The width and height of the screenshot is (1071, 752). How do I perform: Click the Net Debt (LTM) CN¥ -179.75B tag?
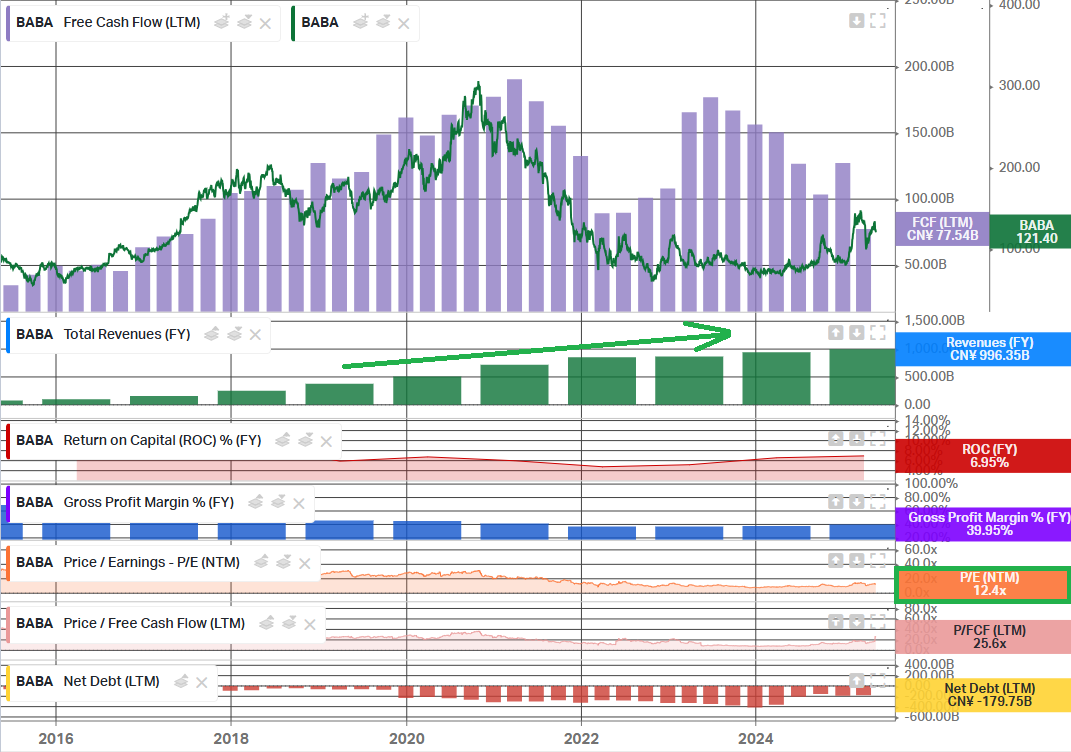coord(983,695)
